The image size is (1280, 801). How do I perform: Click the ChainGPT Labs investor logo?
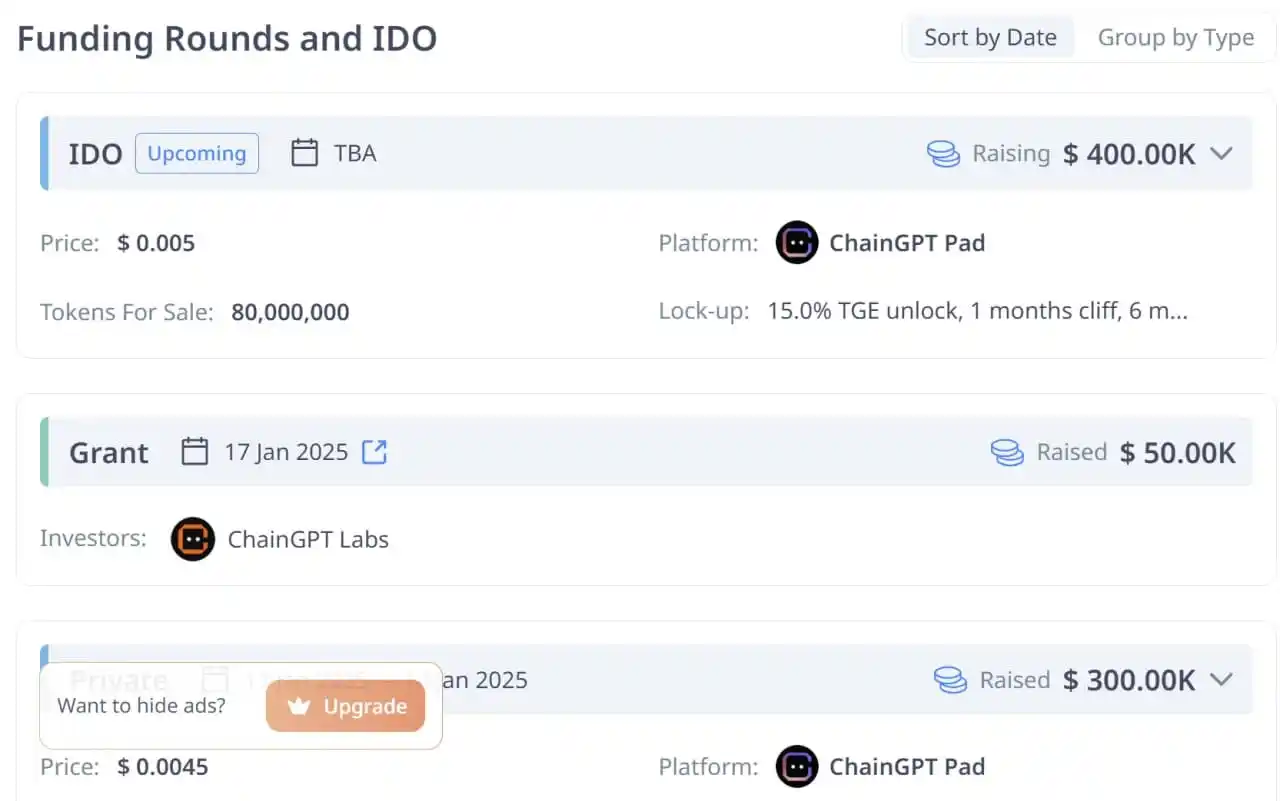193,539
